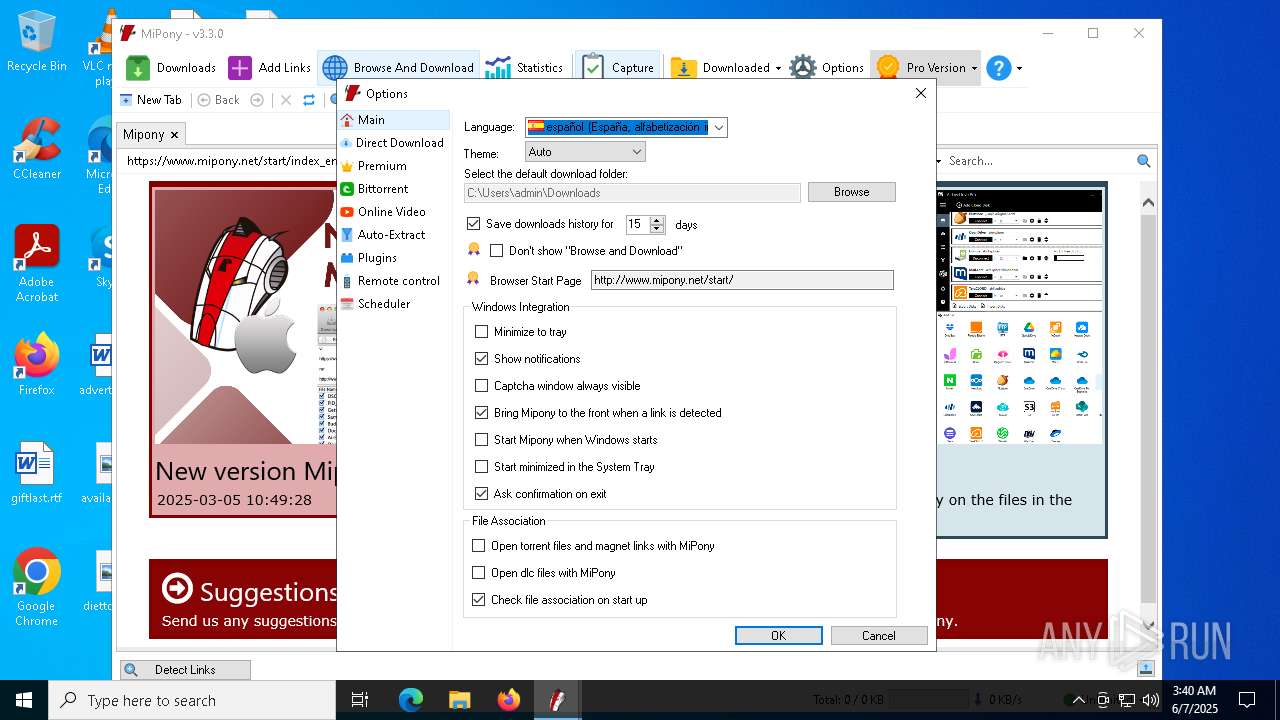Toggle Ask confirmation on exit
The height and width of the screenshot is (720, 1280).
click(482, 494)
